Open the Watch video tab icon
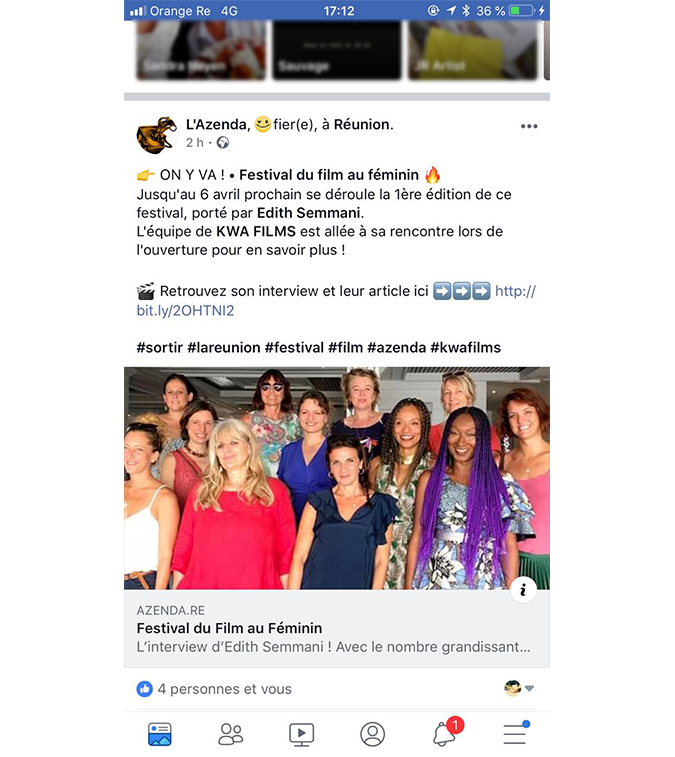 pos(301,734)
